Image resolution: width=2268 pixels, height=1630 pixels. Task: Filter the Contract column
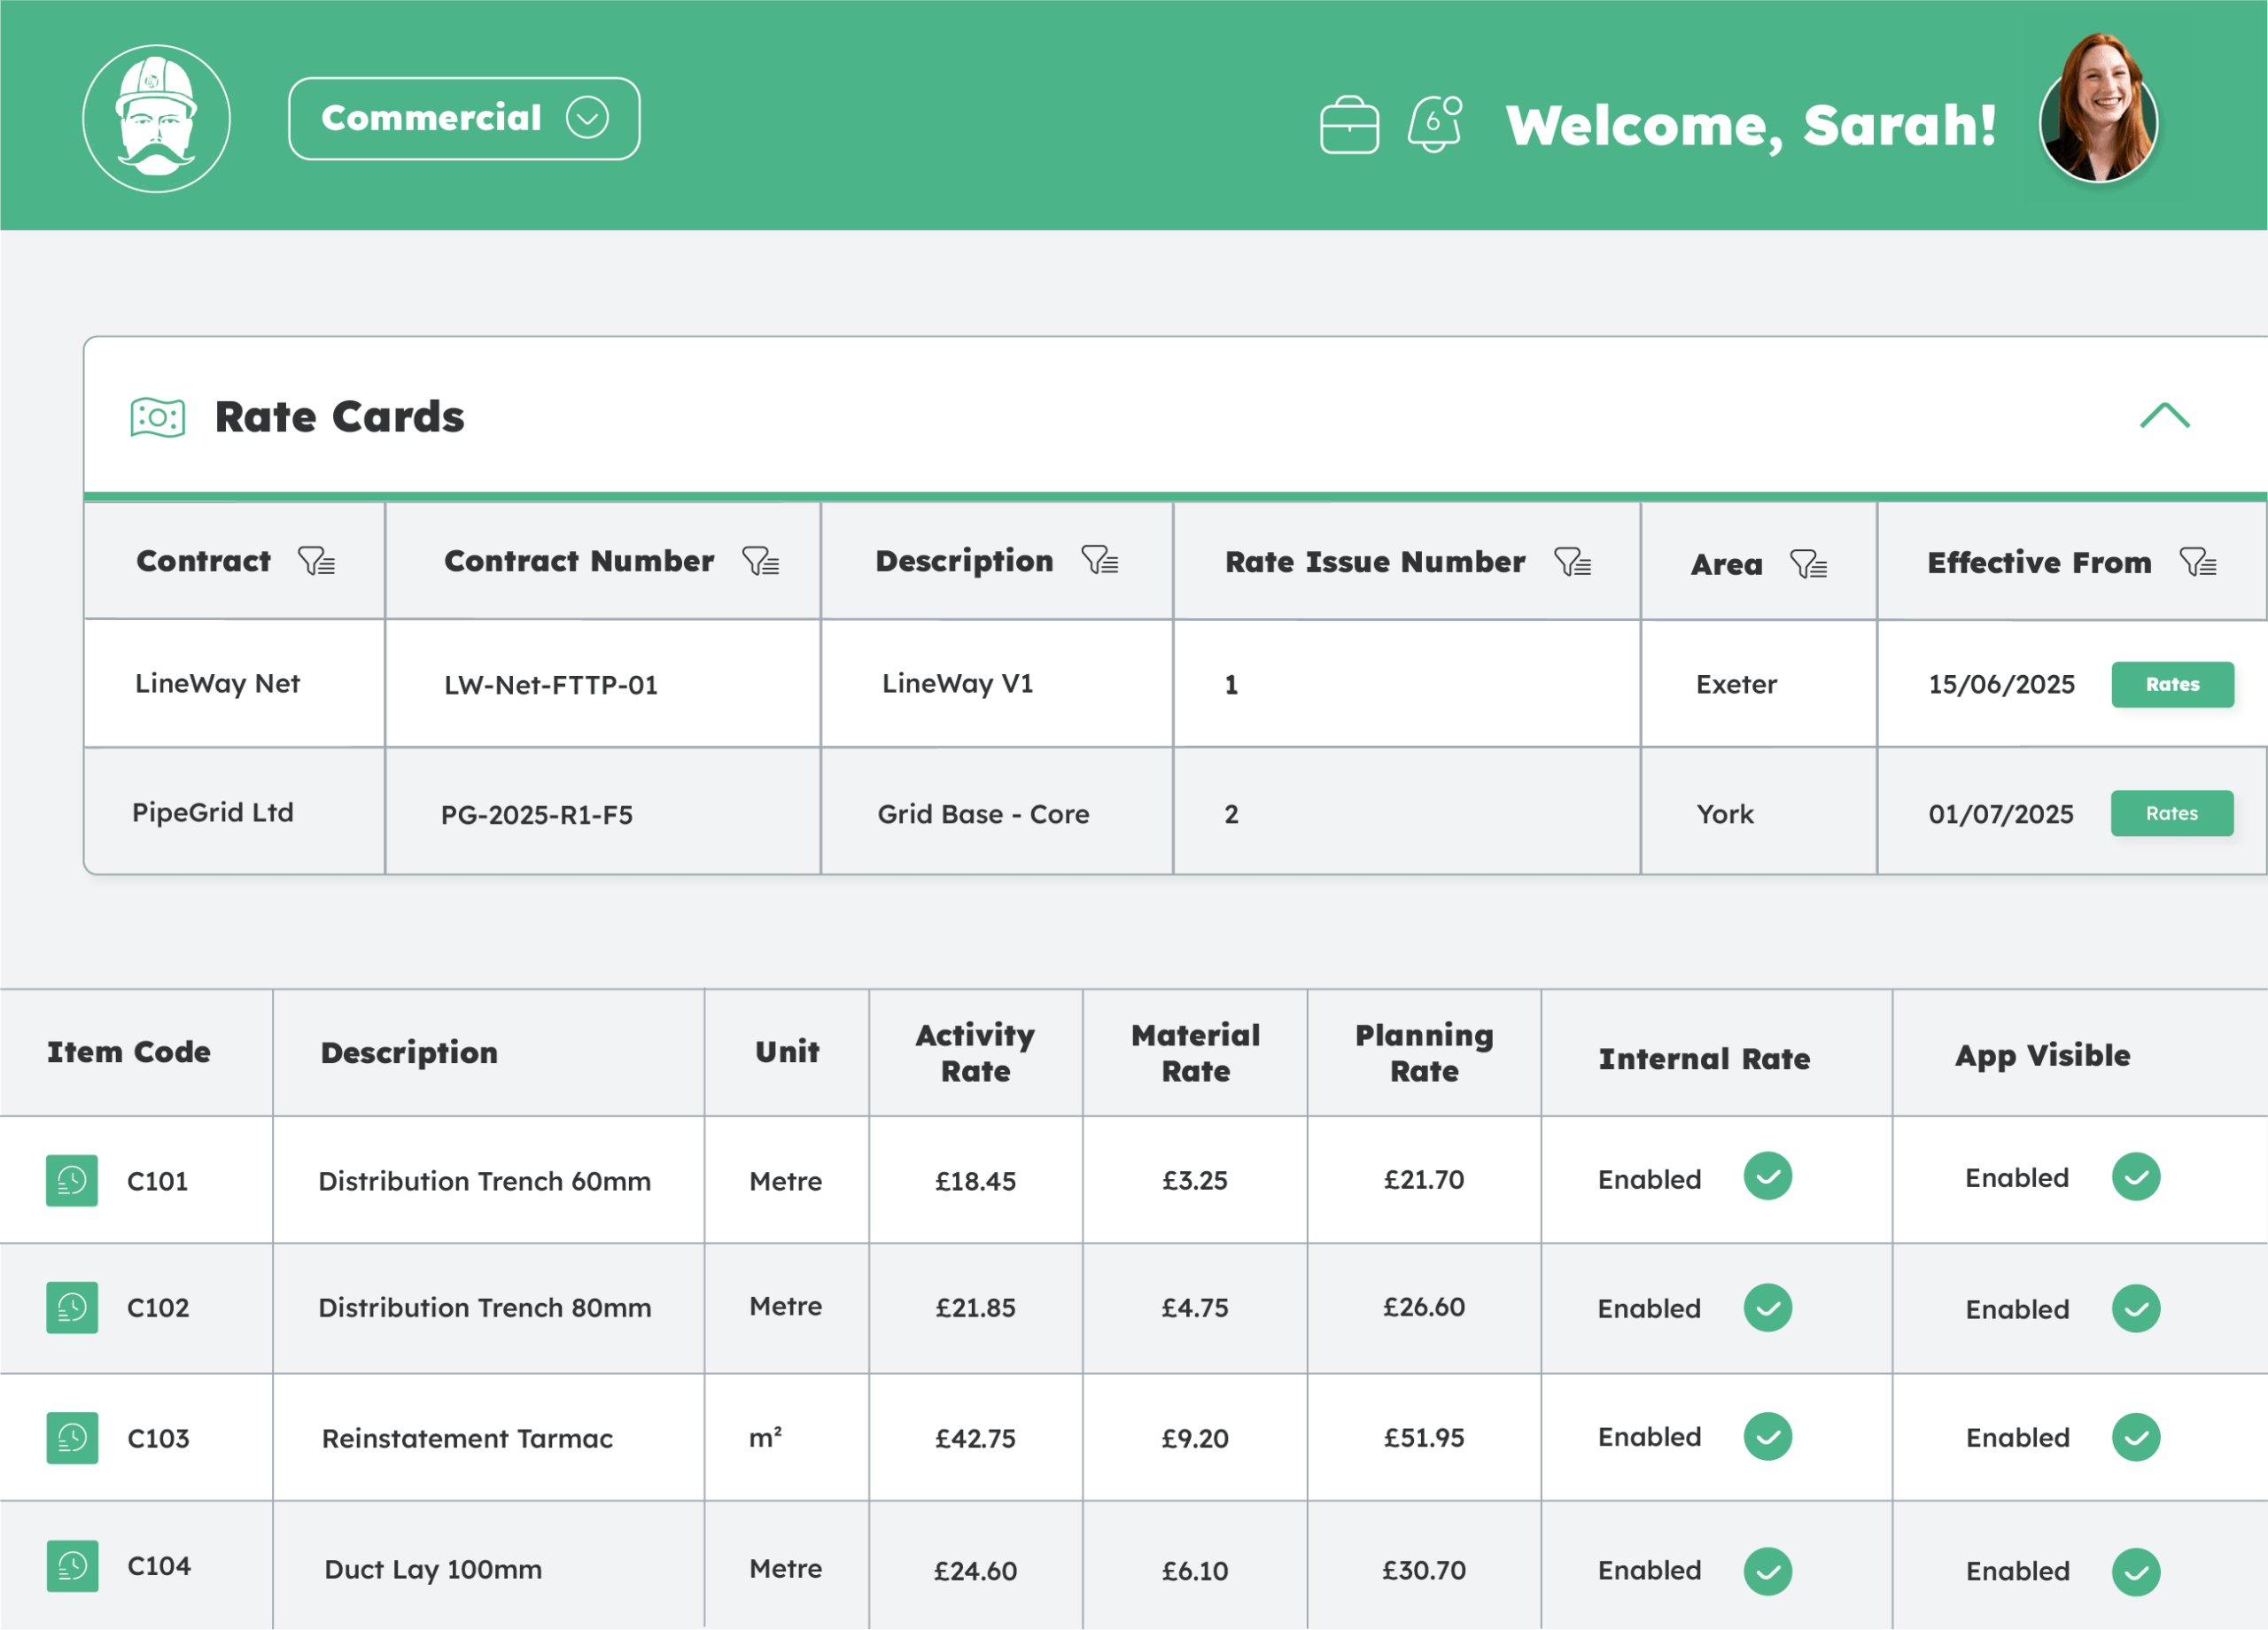tap(317, 561)
